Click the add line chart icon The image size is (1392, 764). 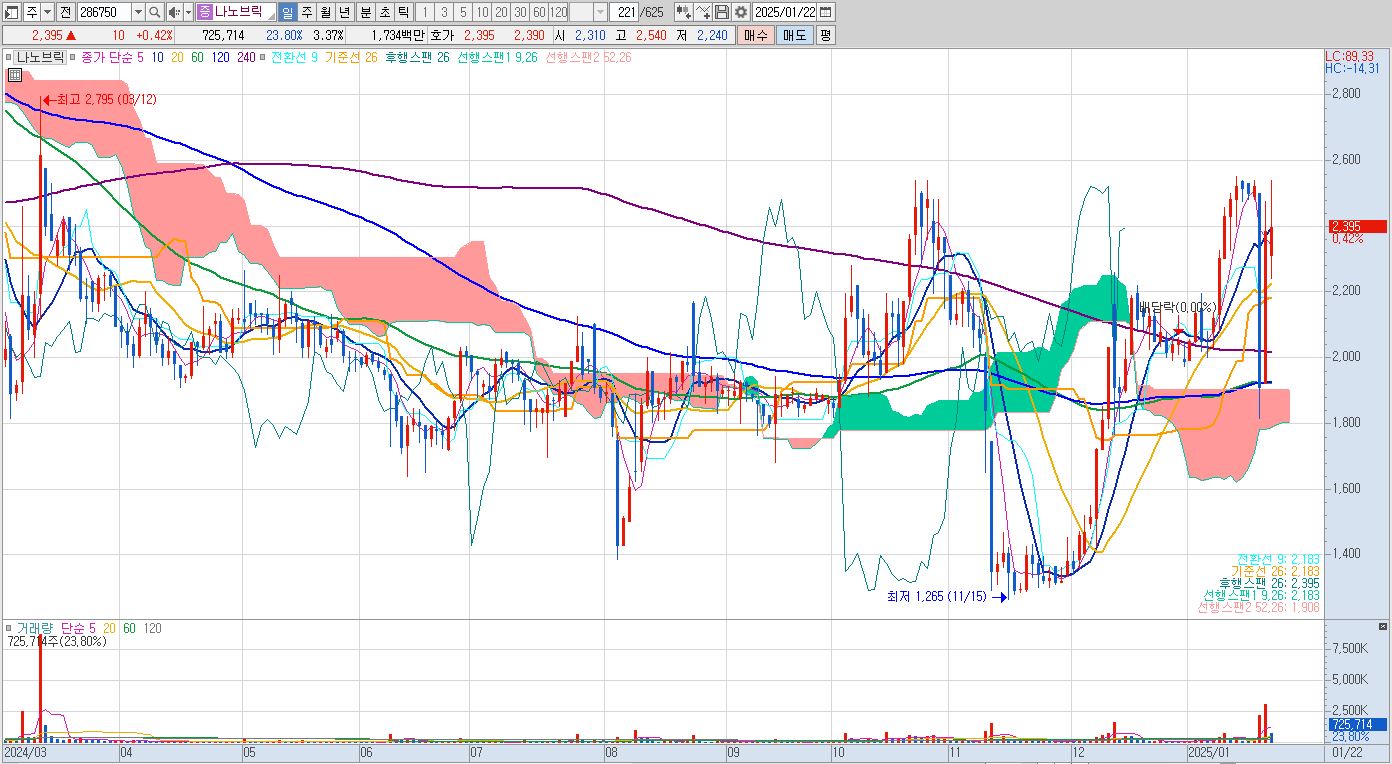(x=702, y=12)
